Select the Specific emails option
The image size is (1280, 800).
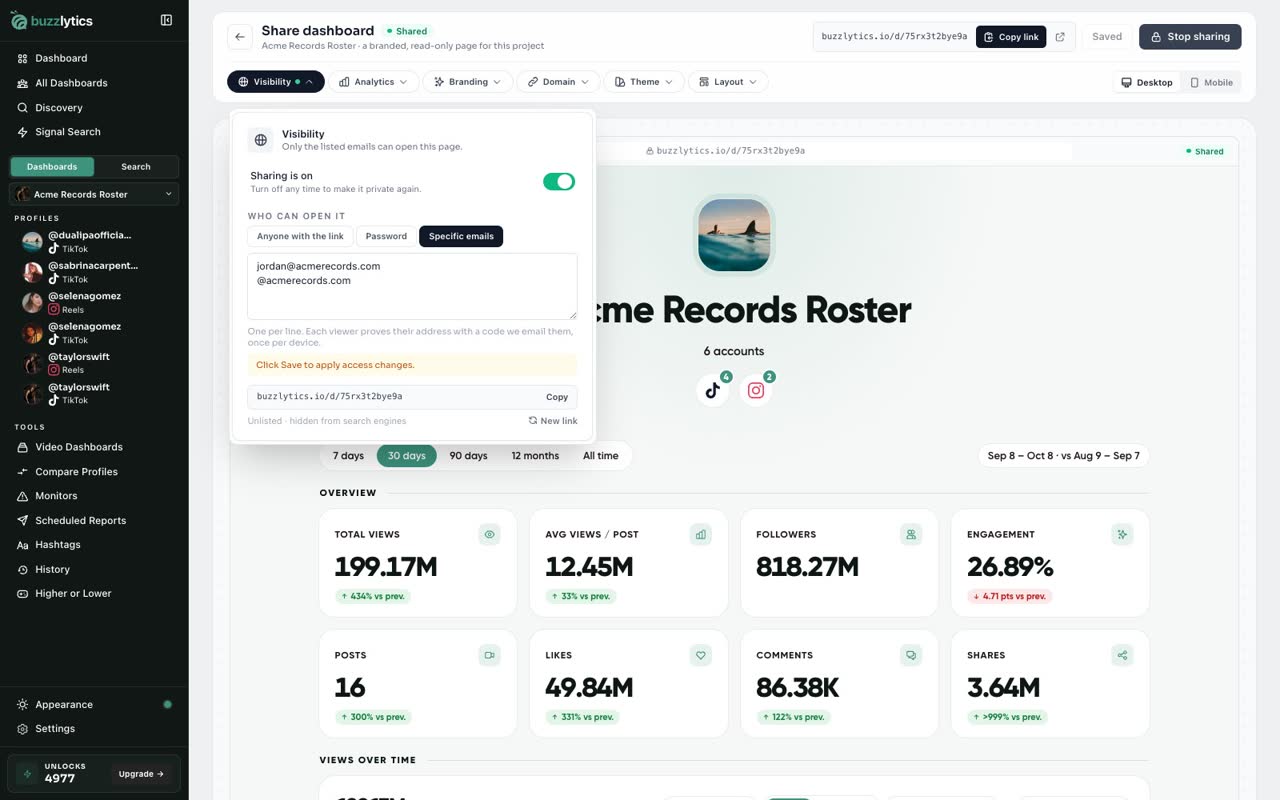point(461,236)
